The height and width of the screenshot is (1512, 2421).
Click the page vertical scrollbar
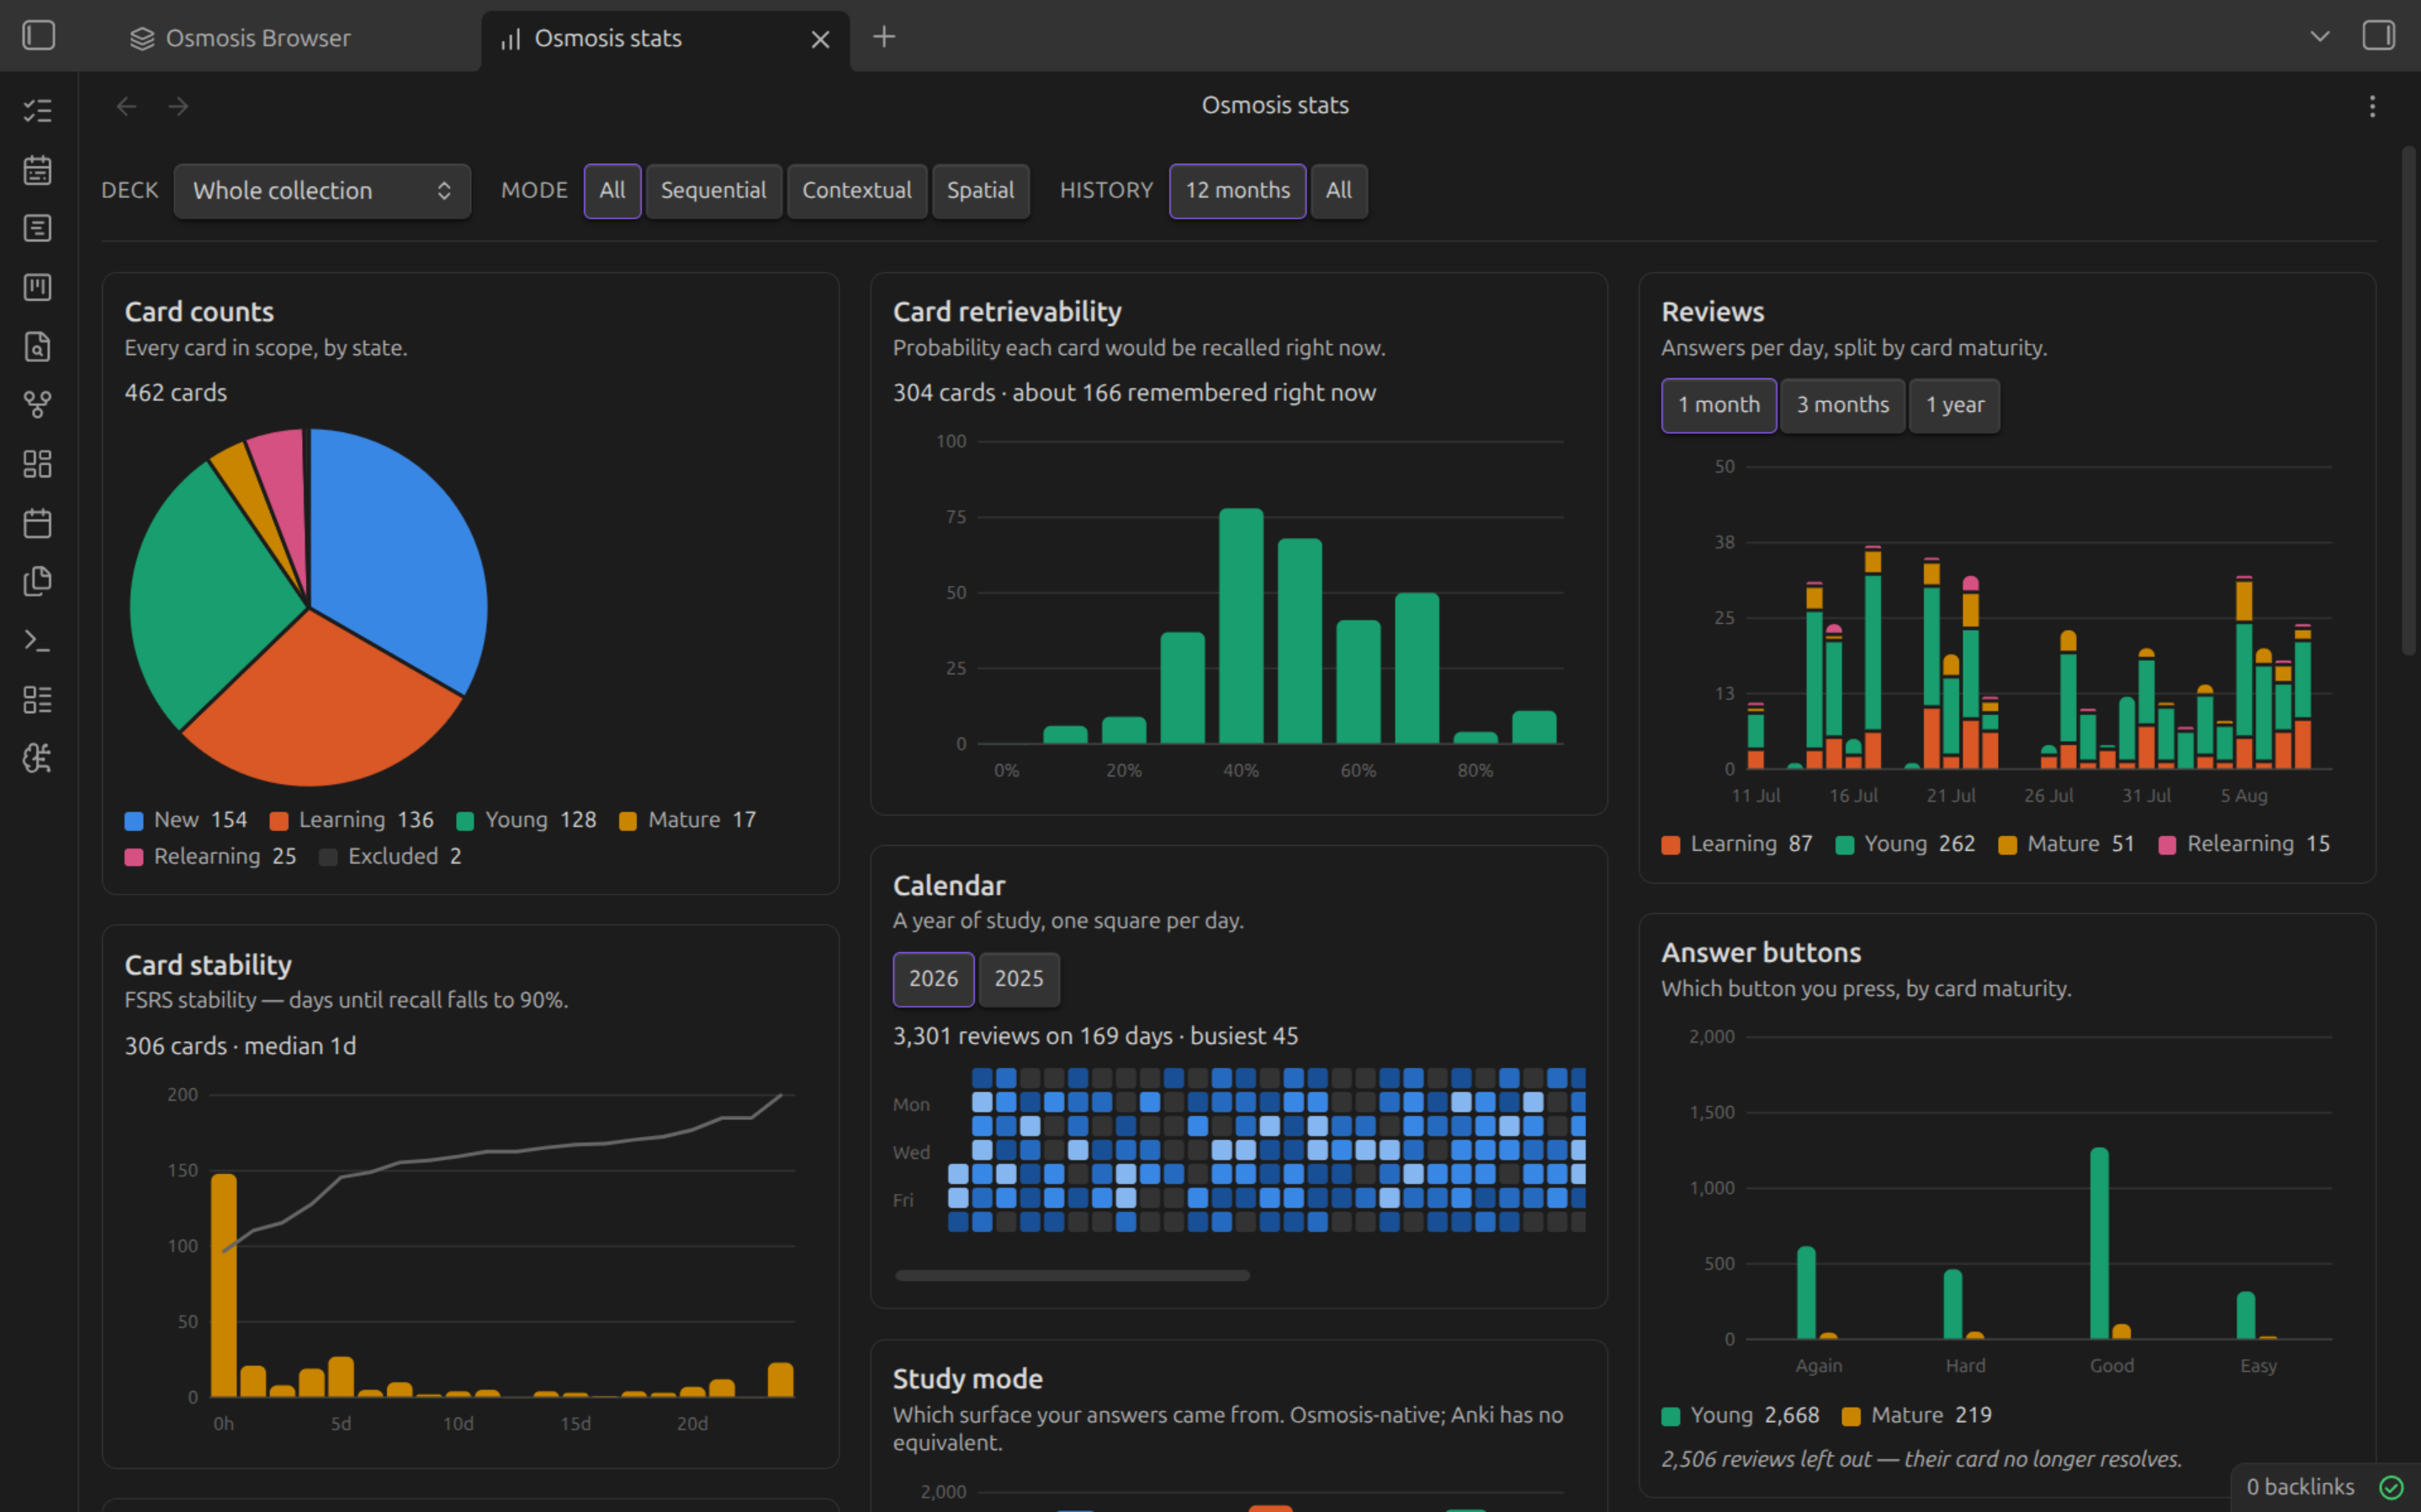tap(2409, 400)
